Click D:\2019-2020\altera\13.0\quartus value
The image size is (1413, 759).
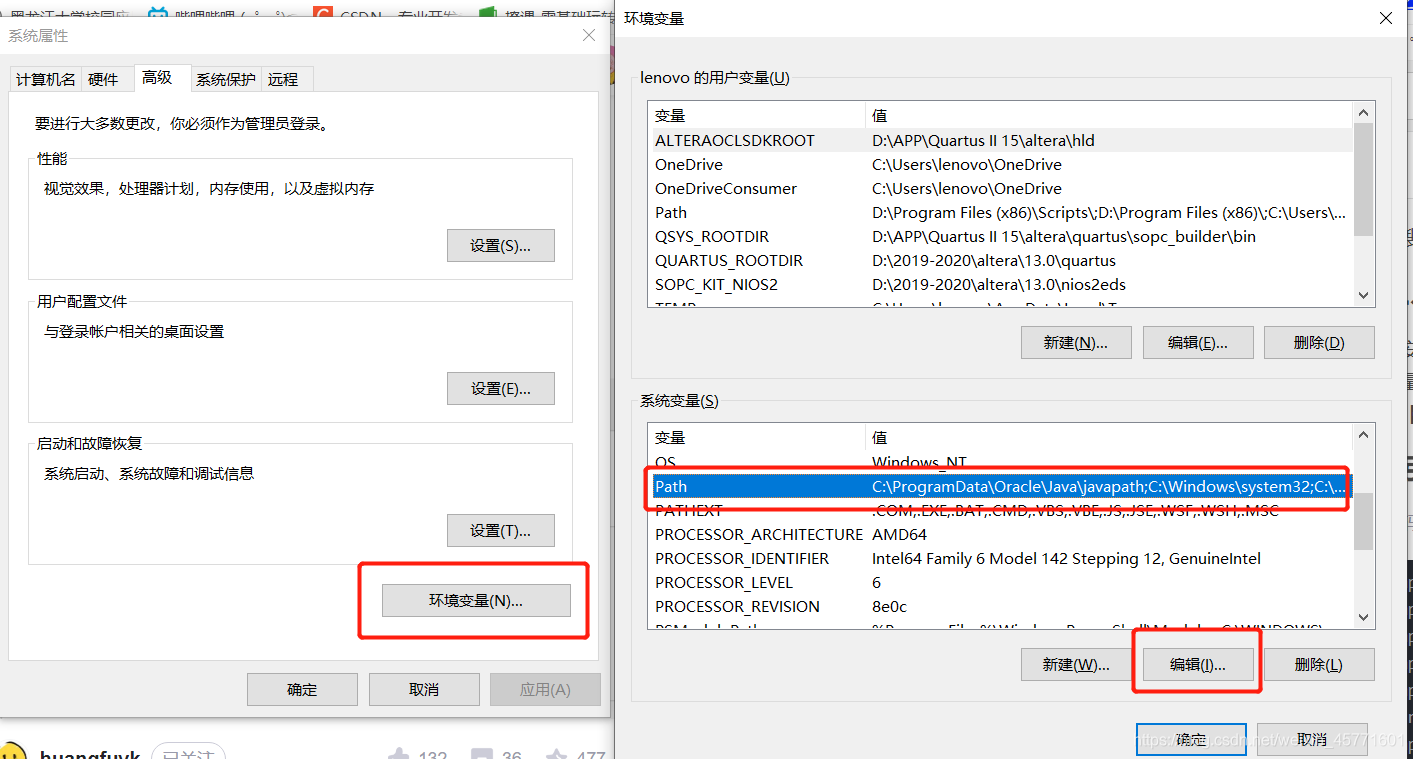click(x=994, y=261)
